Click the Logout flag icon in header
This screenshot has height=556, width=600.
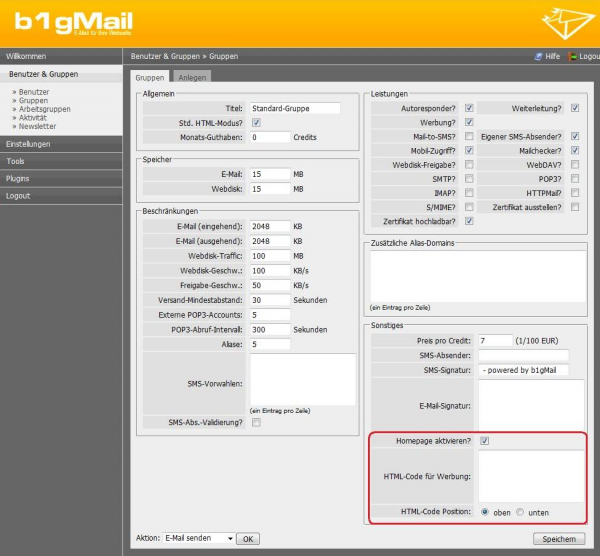(572, 57)
